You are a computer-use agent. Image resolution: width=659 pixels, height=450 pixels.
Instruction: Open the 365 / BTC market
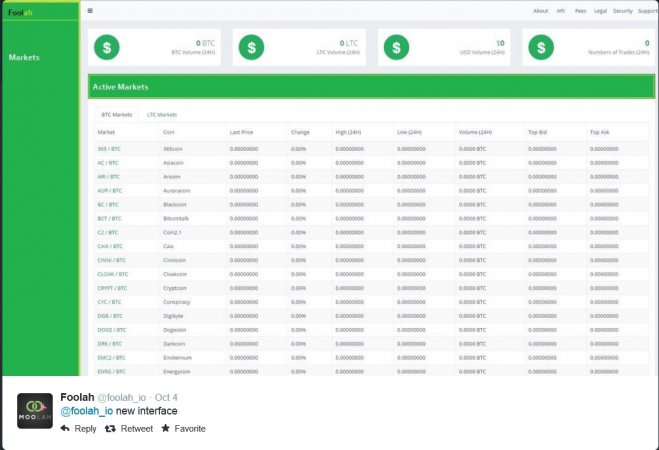coord(109,149)
